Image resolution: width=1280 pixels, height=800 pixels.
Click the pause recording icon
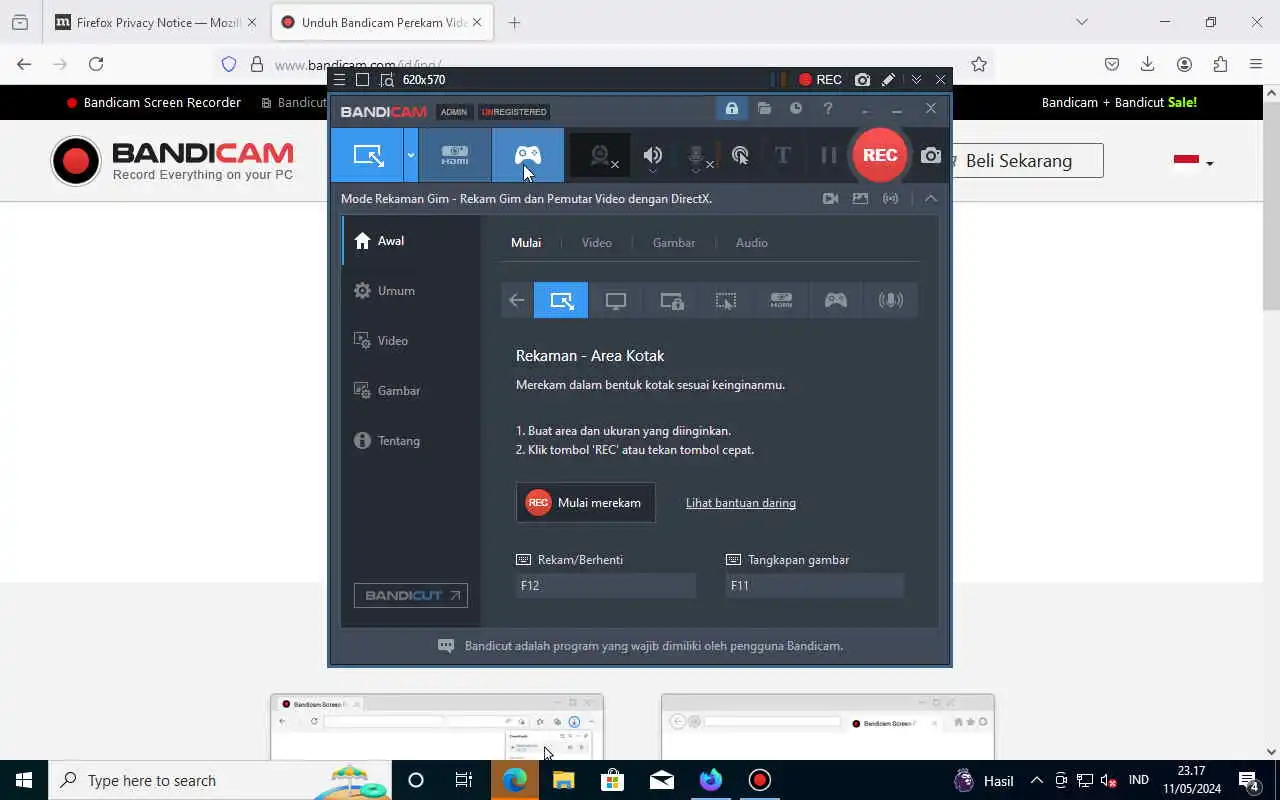828,155
